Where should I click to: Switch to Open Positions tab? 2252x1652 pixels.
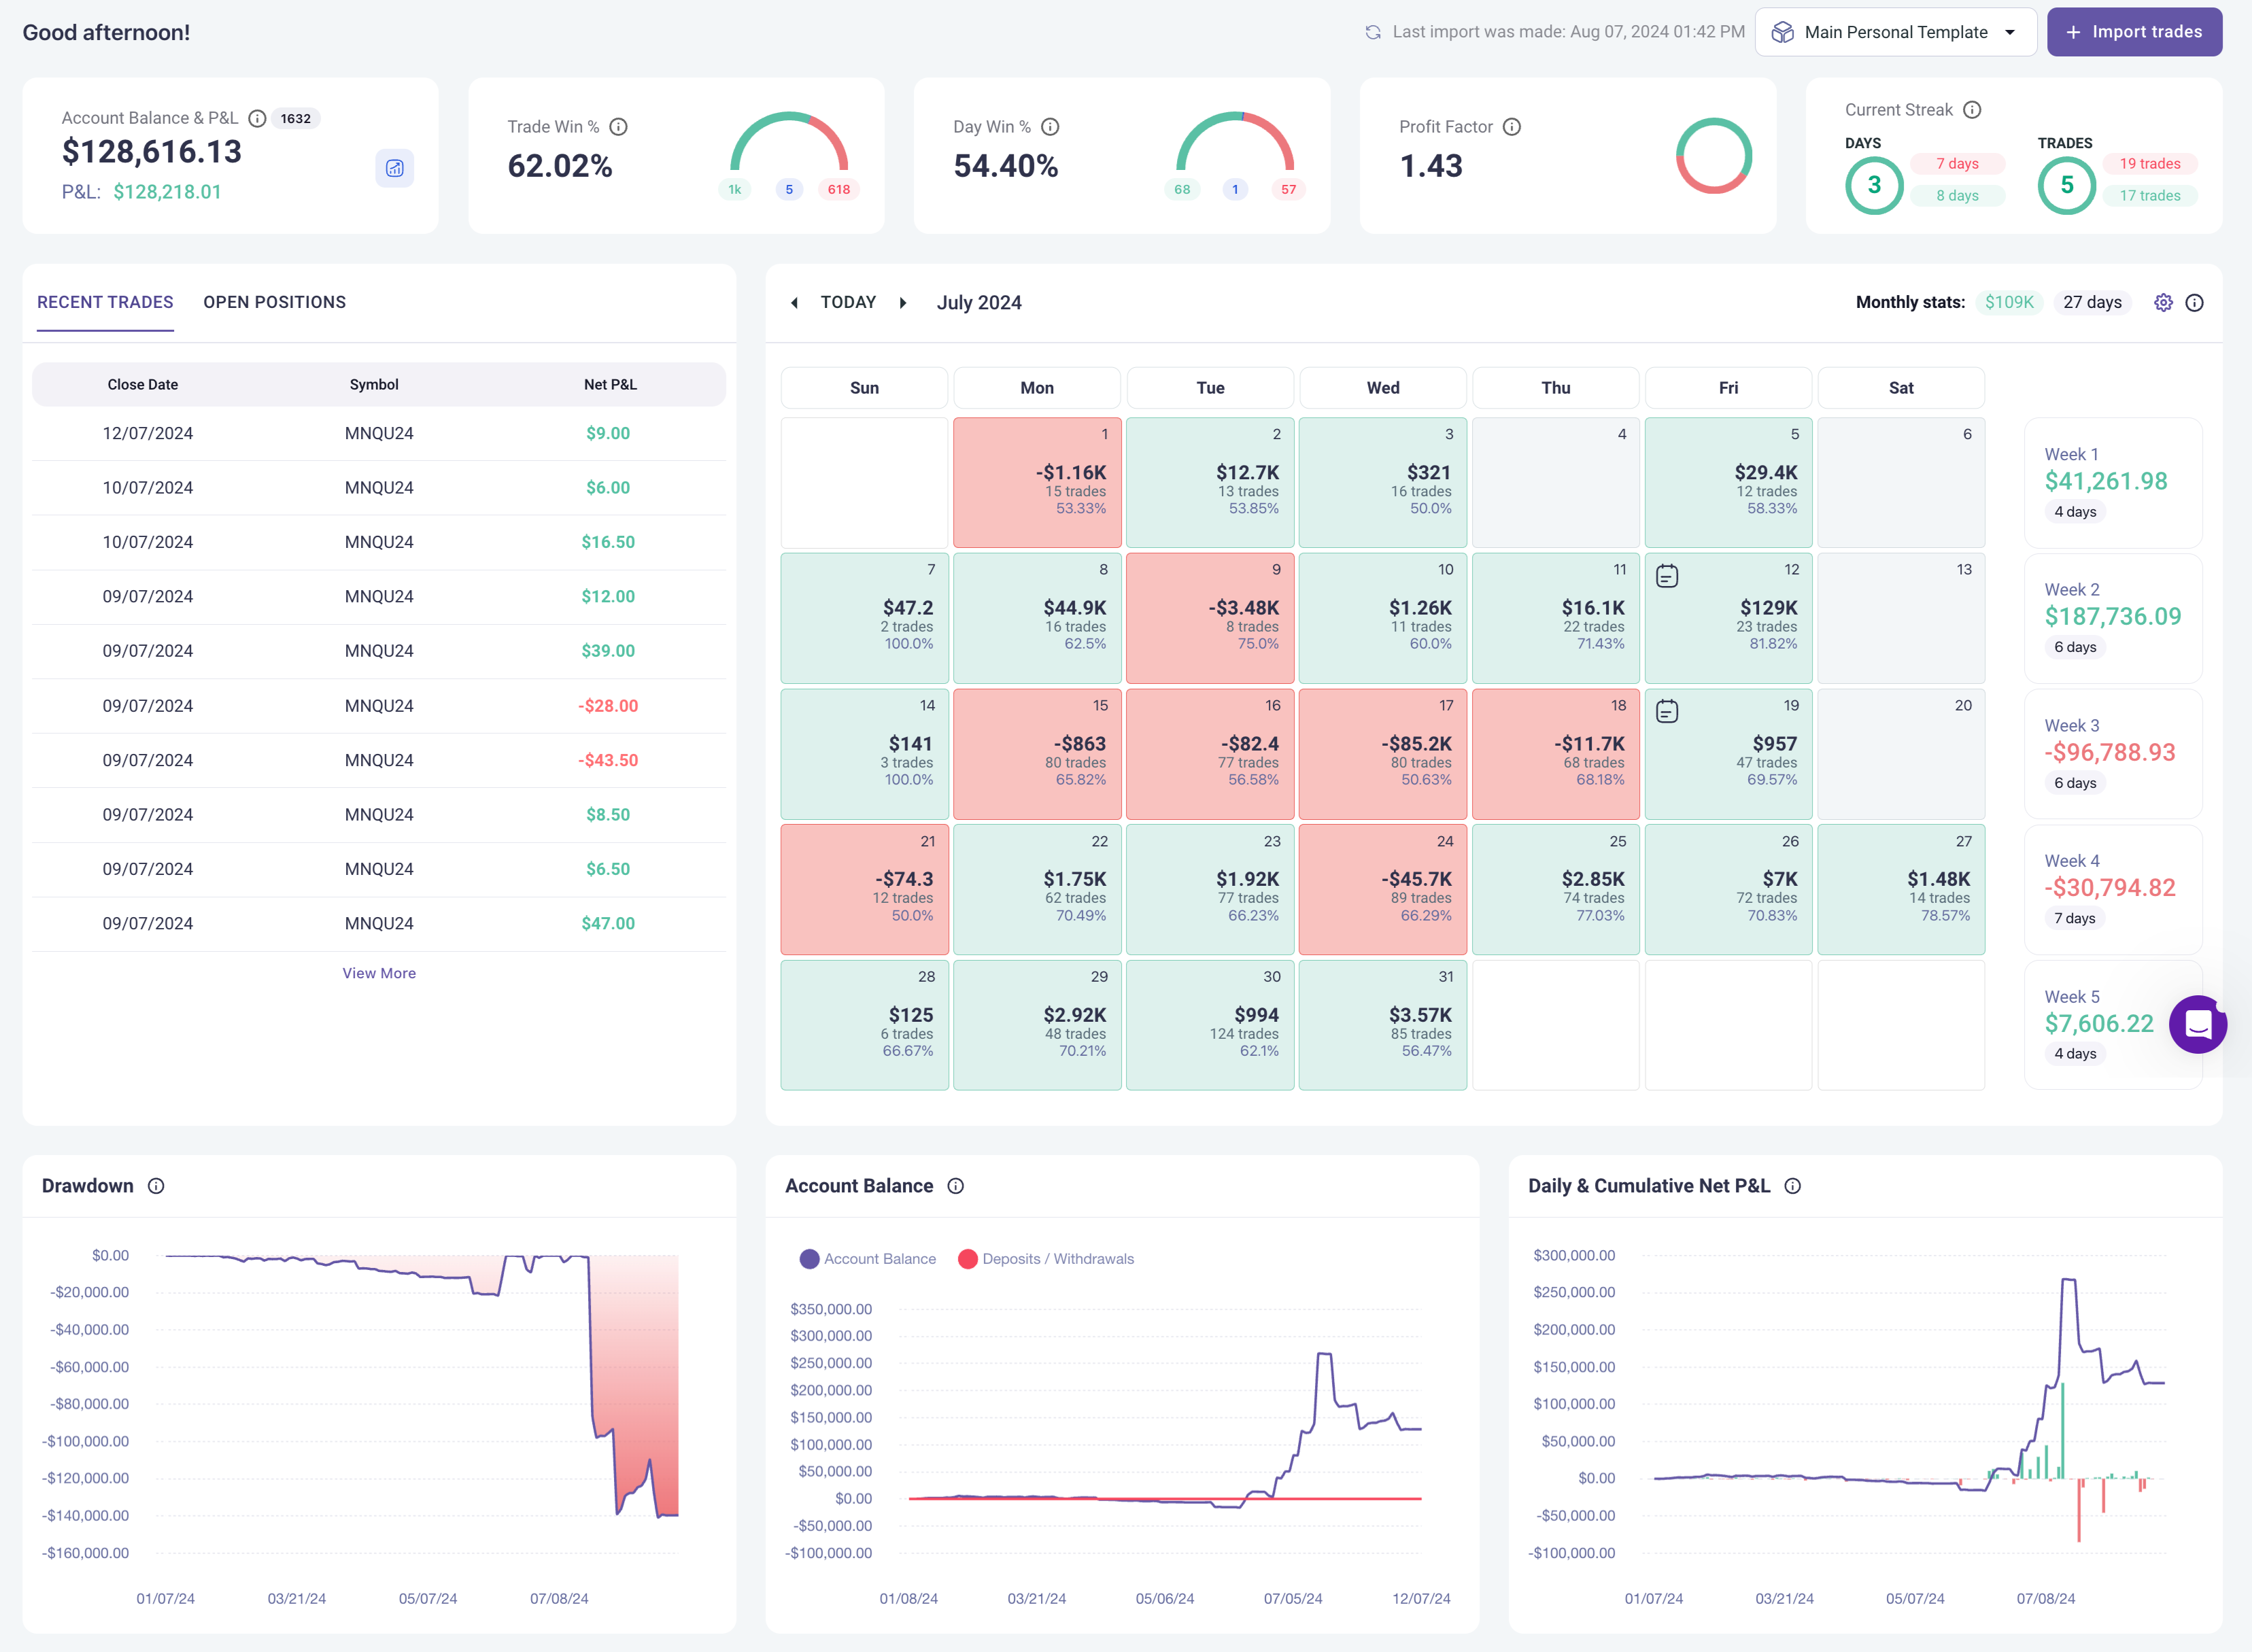(x=275, y=302)
